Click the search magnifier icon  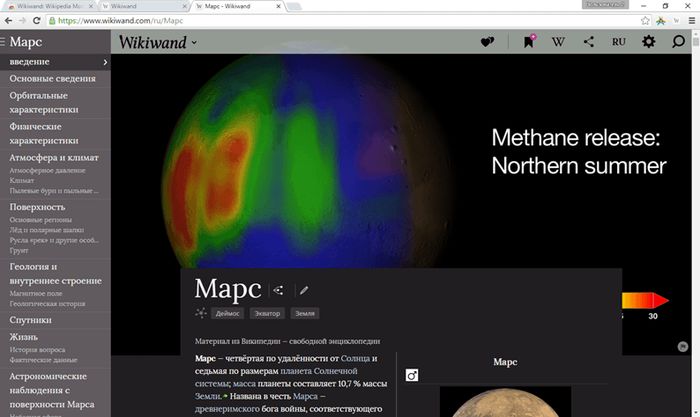(679, 42)
